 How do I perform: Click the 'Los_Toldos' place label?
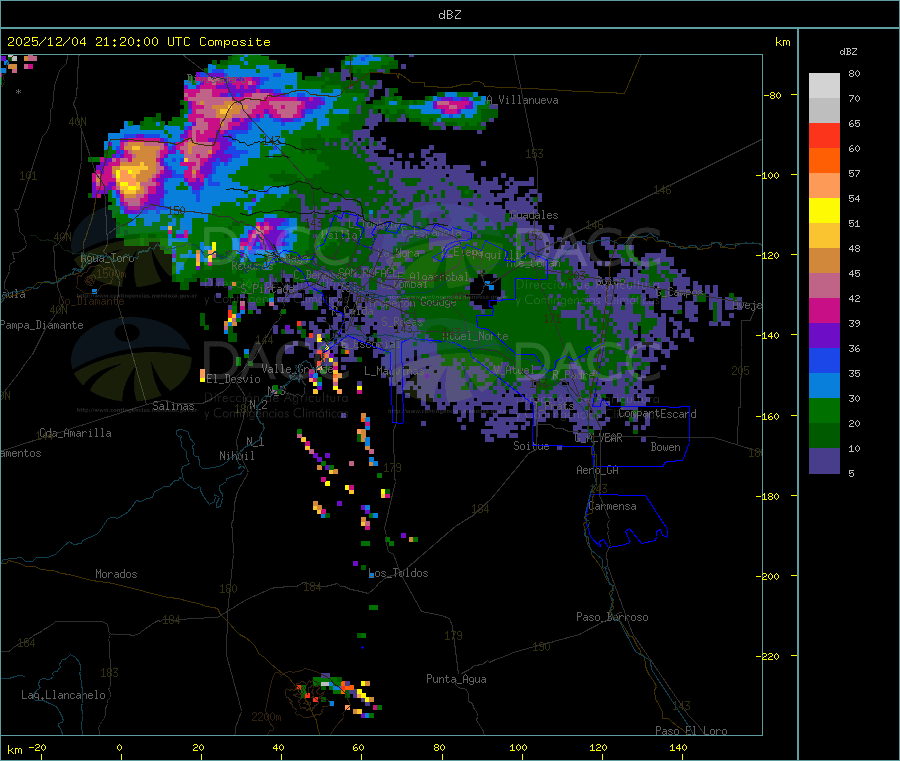(398, 573)
